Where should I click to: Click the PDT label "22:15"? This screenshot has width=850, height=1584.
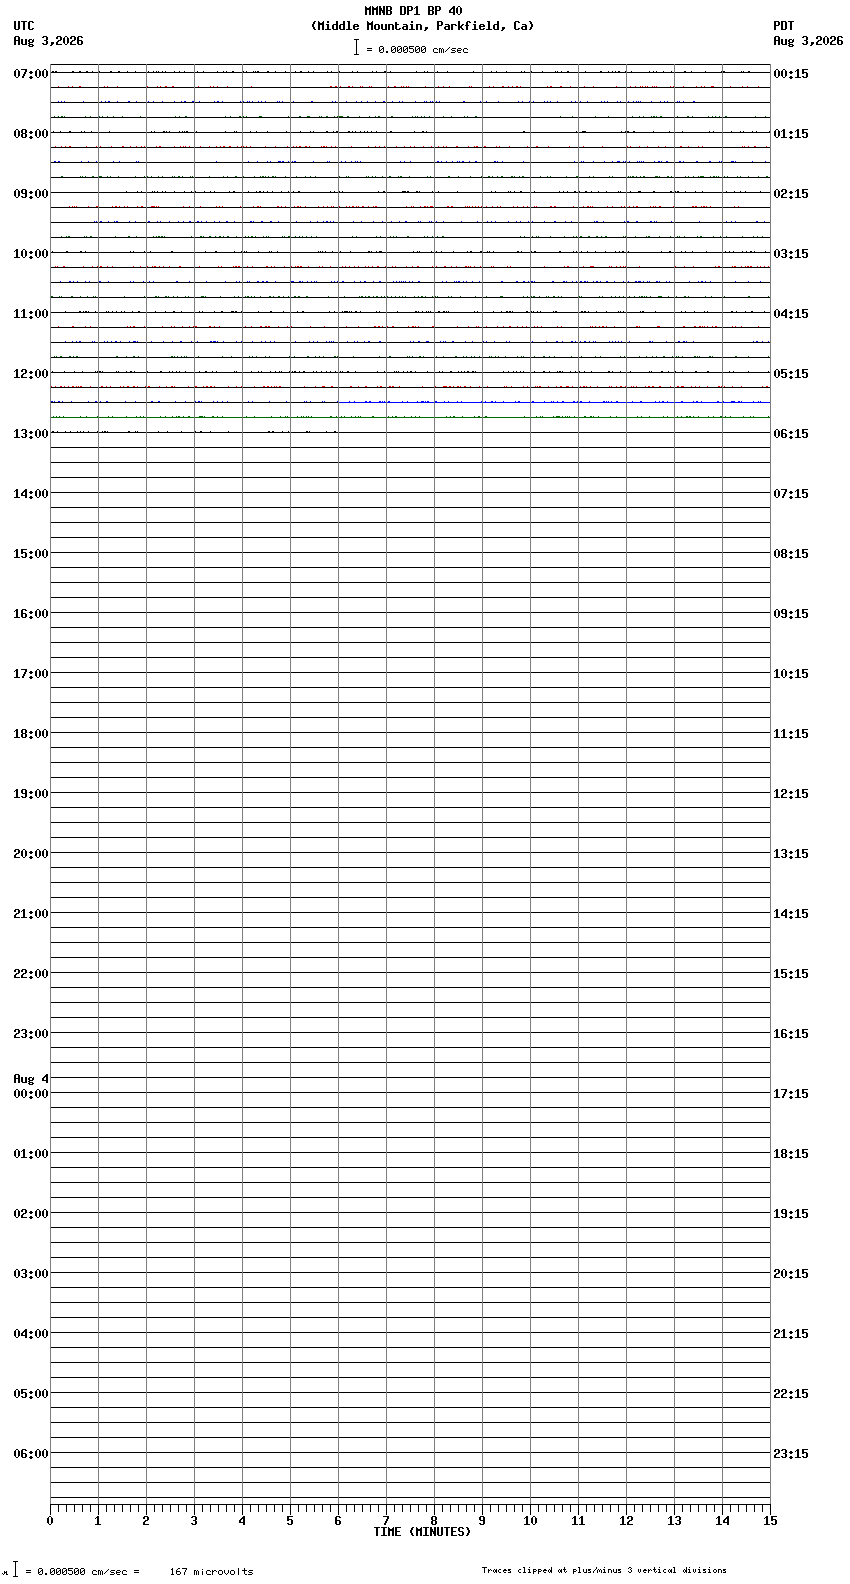click(791, 1394)
